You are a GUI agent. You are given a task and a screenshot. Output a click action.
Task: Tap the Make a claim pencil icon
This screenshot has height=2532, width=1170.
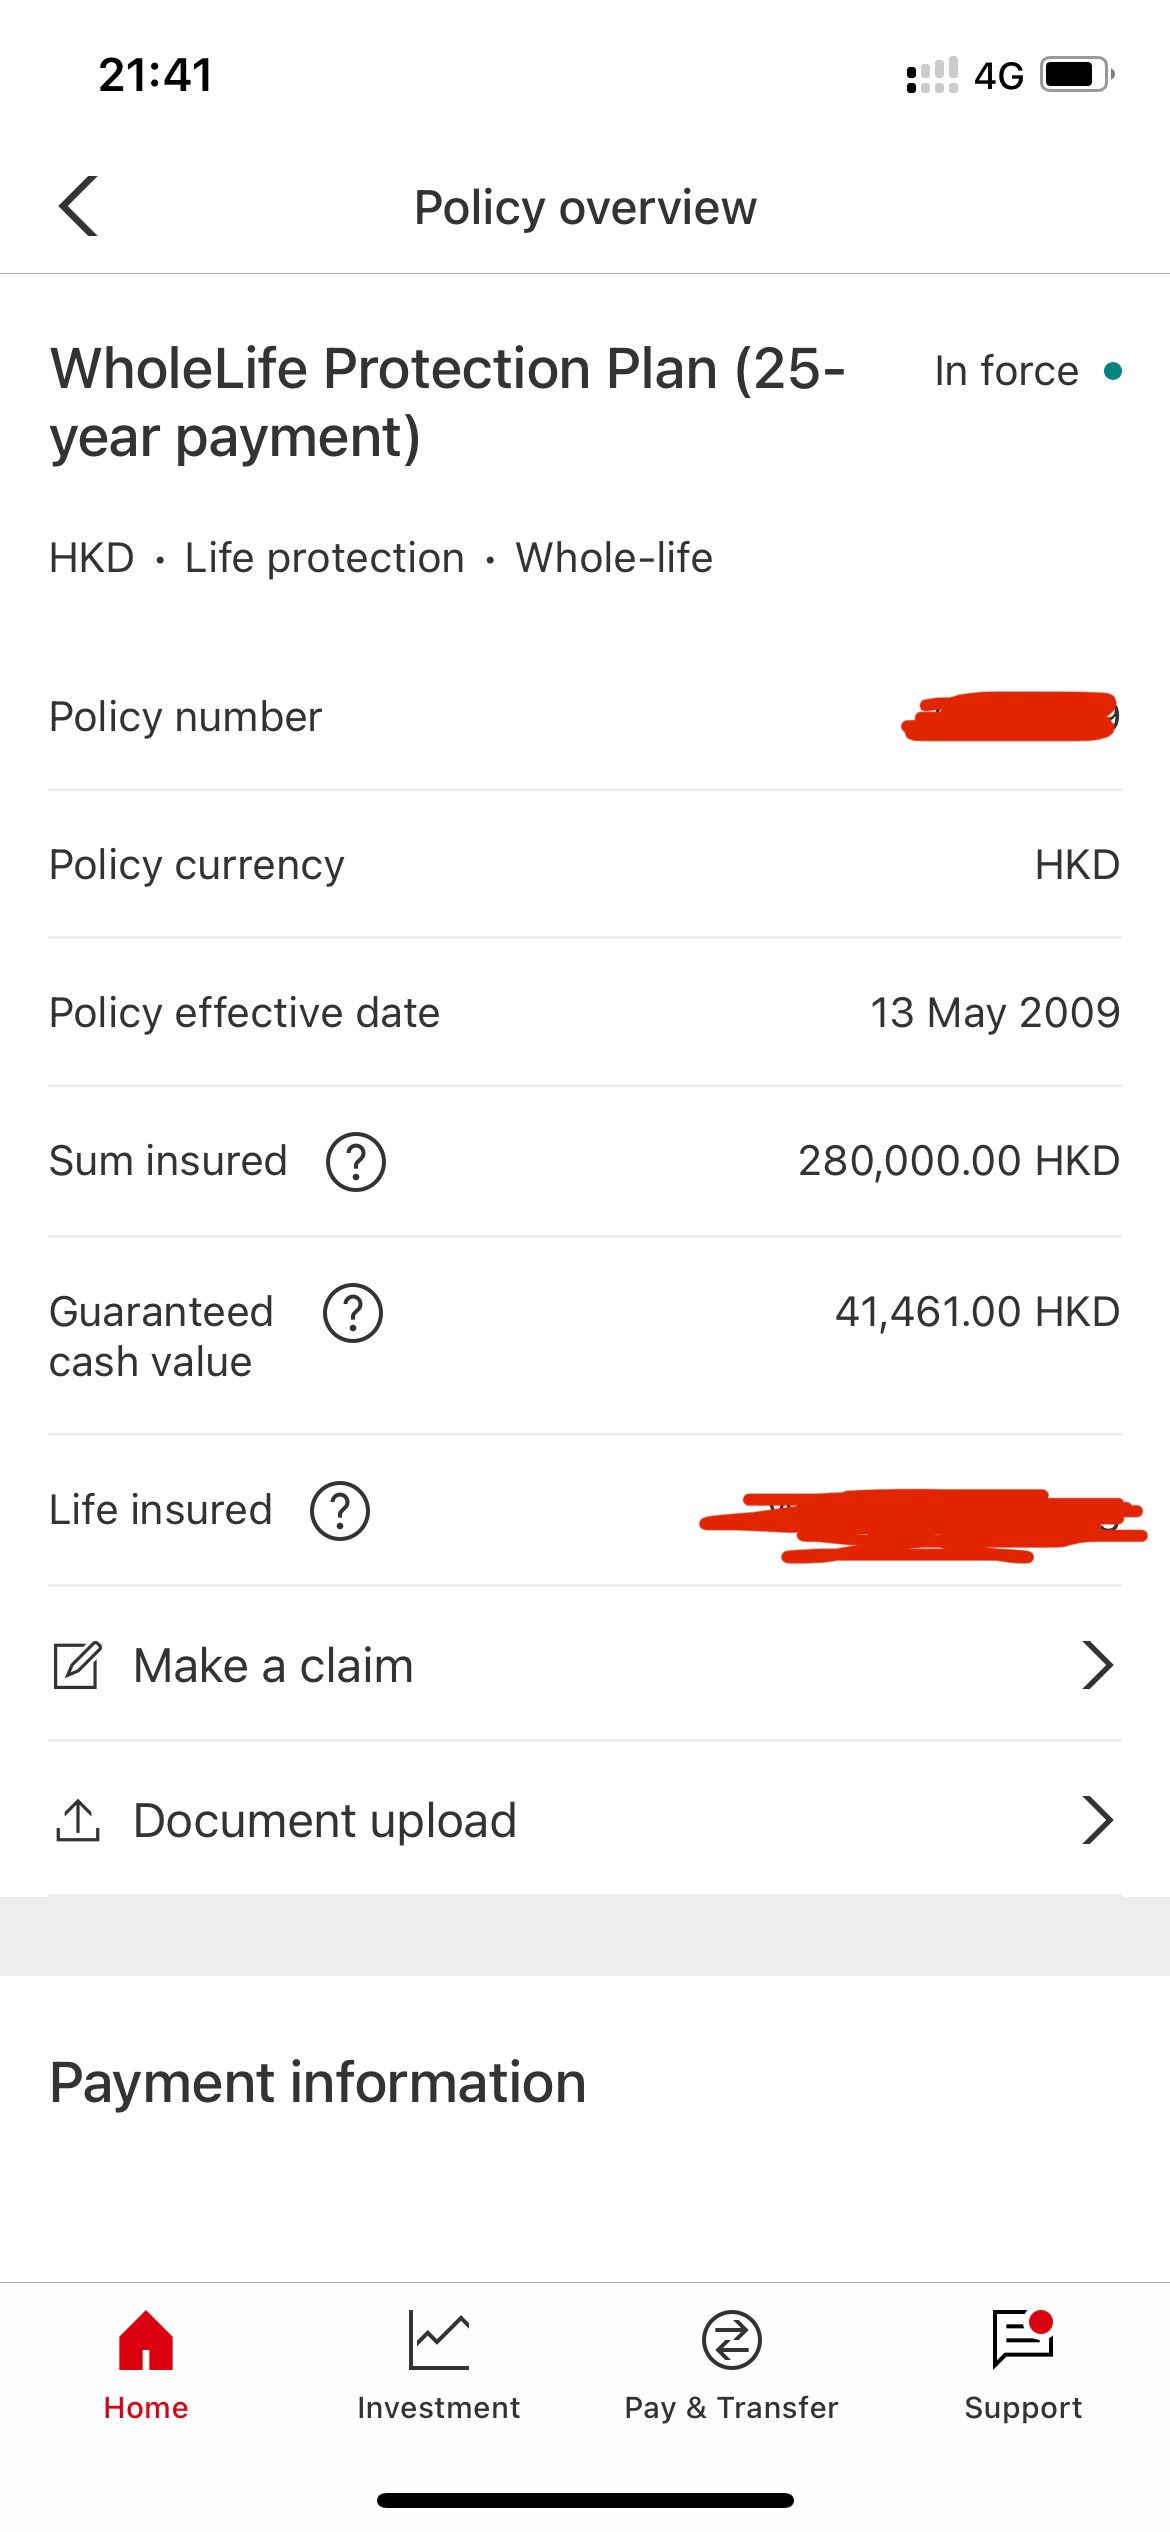click(x=77, y=1665)
